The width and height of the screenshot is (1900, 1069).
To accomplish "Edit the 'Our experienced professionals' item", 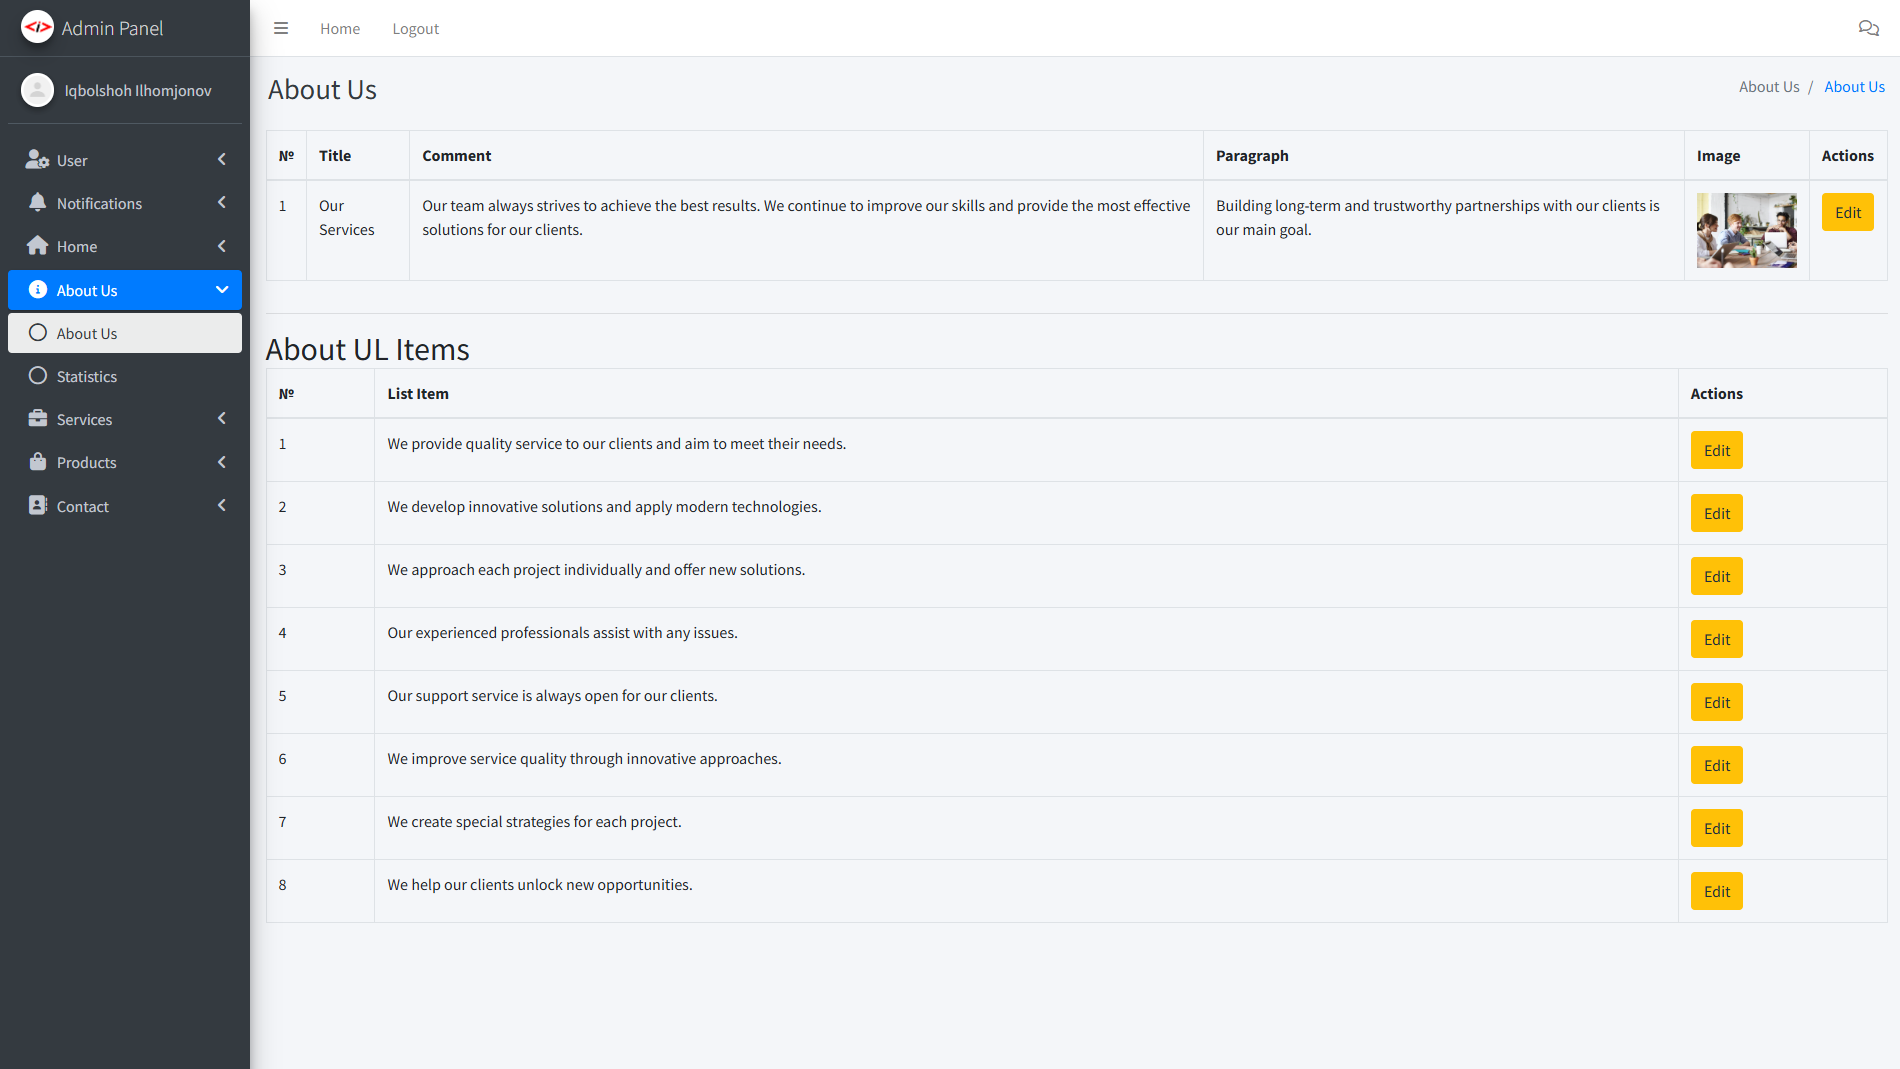I will tap(1716, 639).
